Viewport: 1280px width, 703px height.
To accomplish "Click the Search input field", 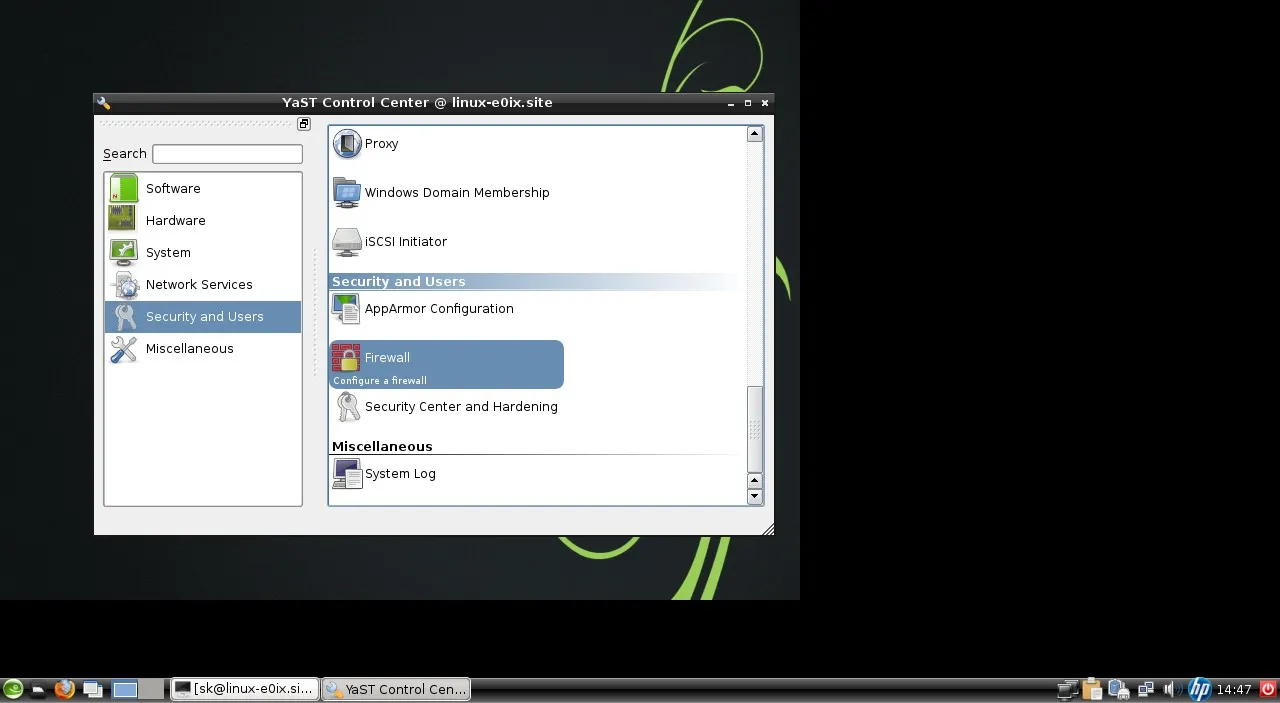I will point(227,154).
